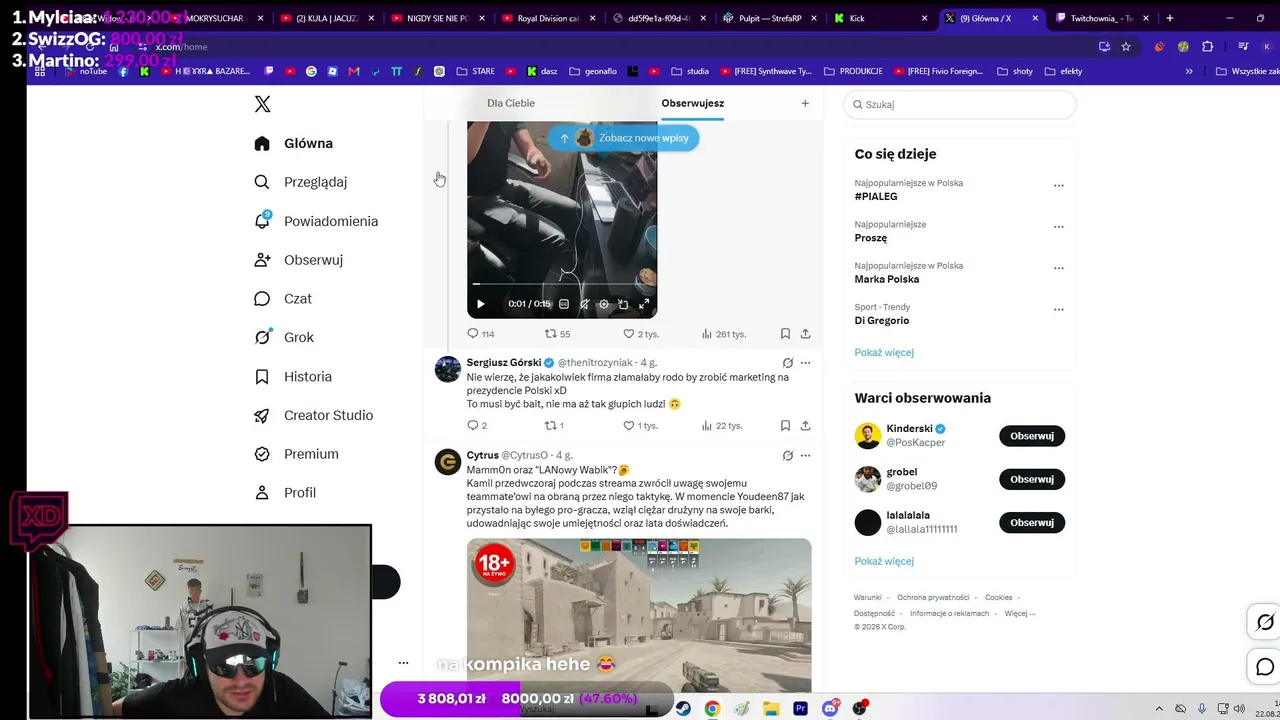Click the X logo in sidebar

262,104
